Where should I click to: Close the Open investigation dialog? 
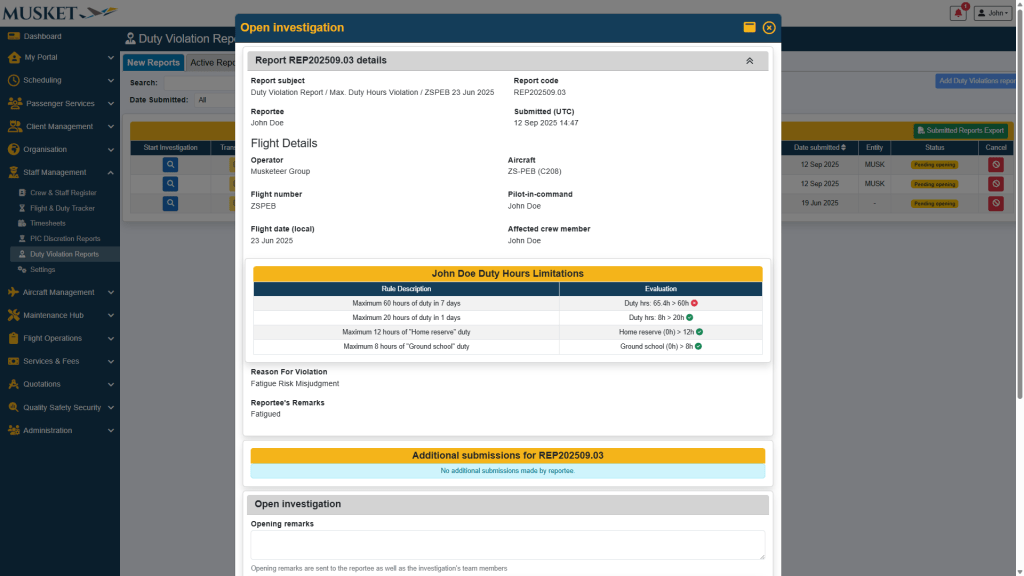(x=769, y=28)
